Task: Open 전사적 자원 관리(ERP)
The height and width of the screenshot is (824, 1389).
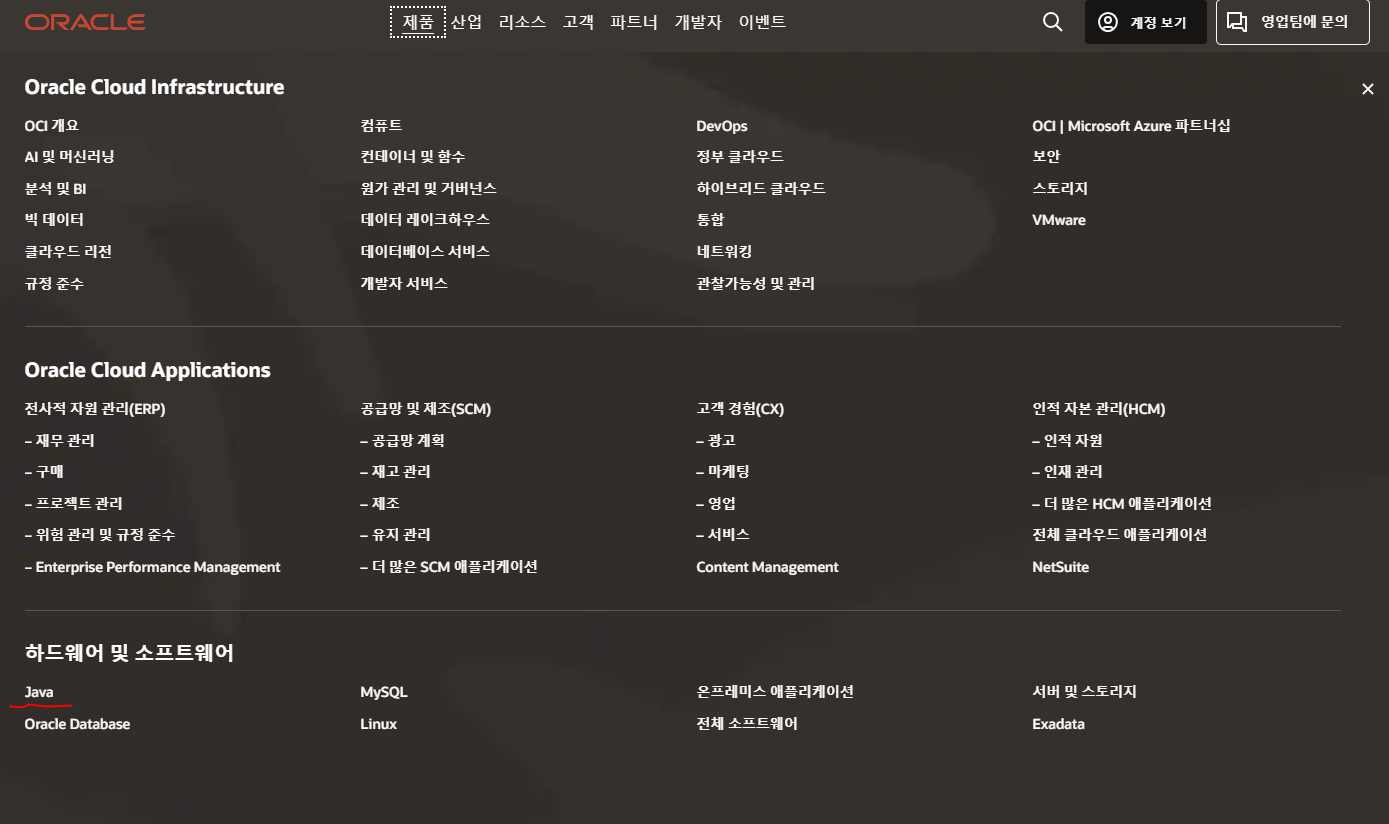Action: tap(95, 409)
